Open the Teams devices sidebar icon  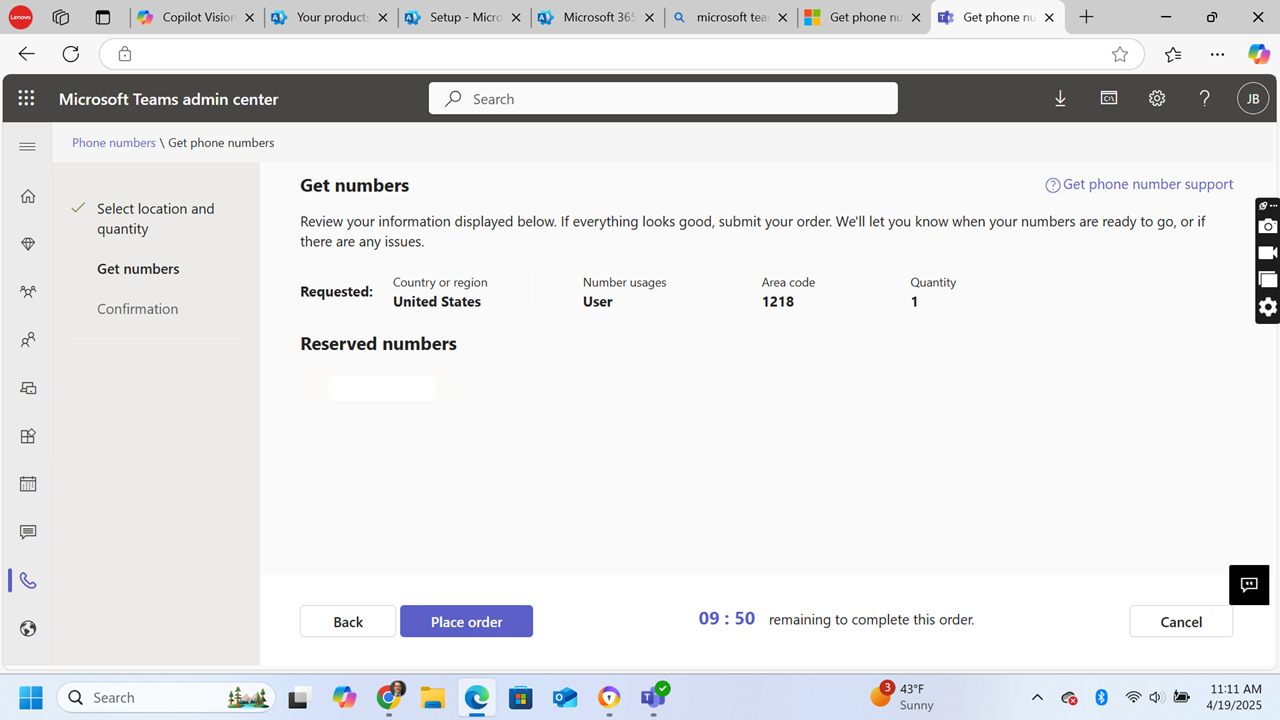tap(28, 388)
